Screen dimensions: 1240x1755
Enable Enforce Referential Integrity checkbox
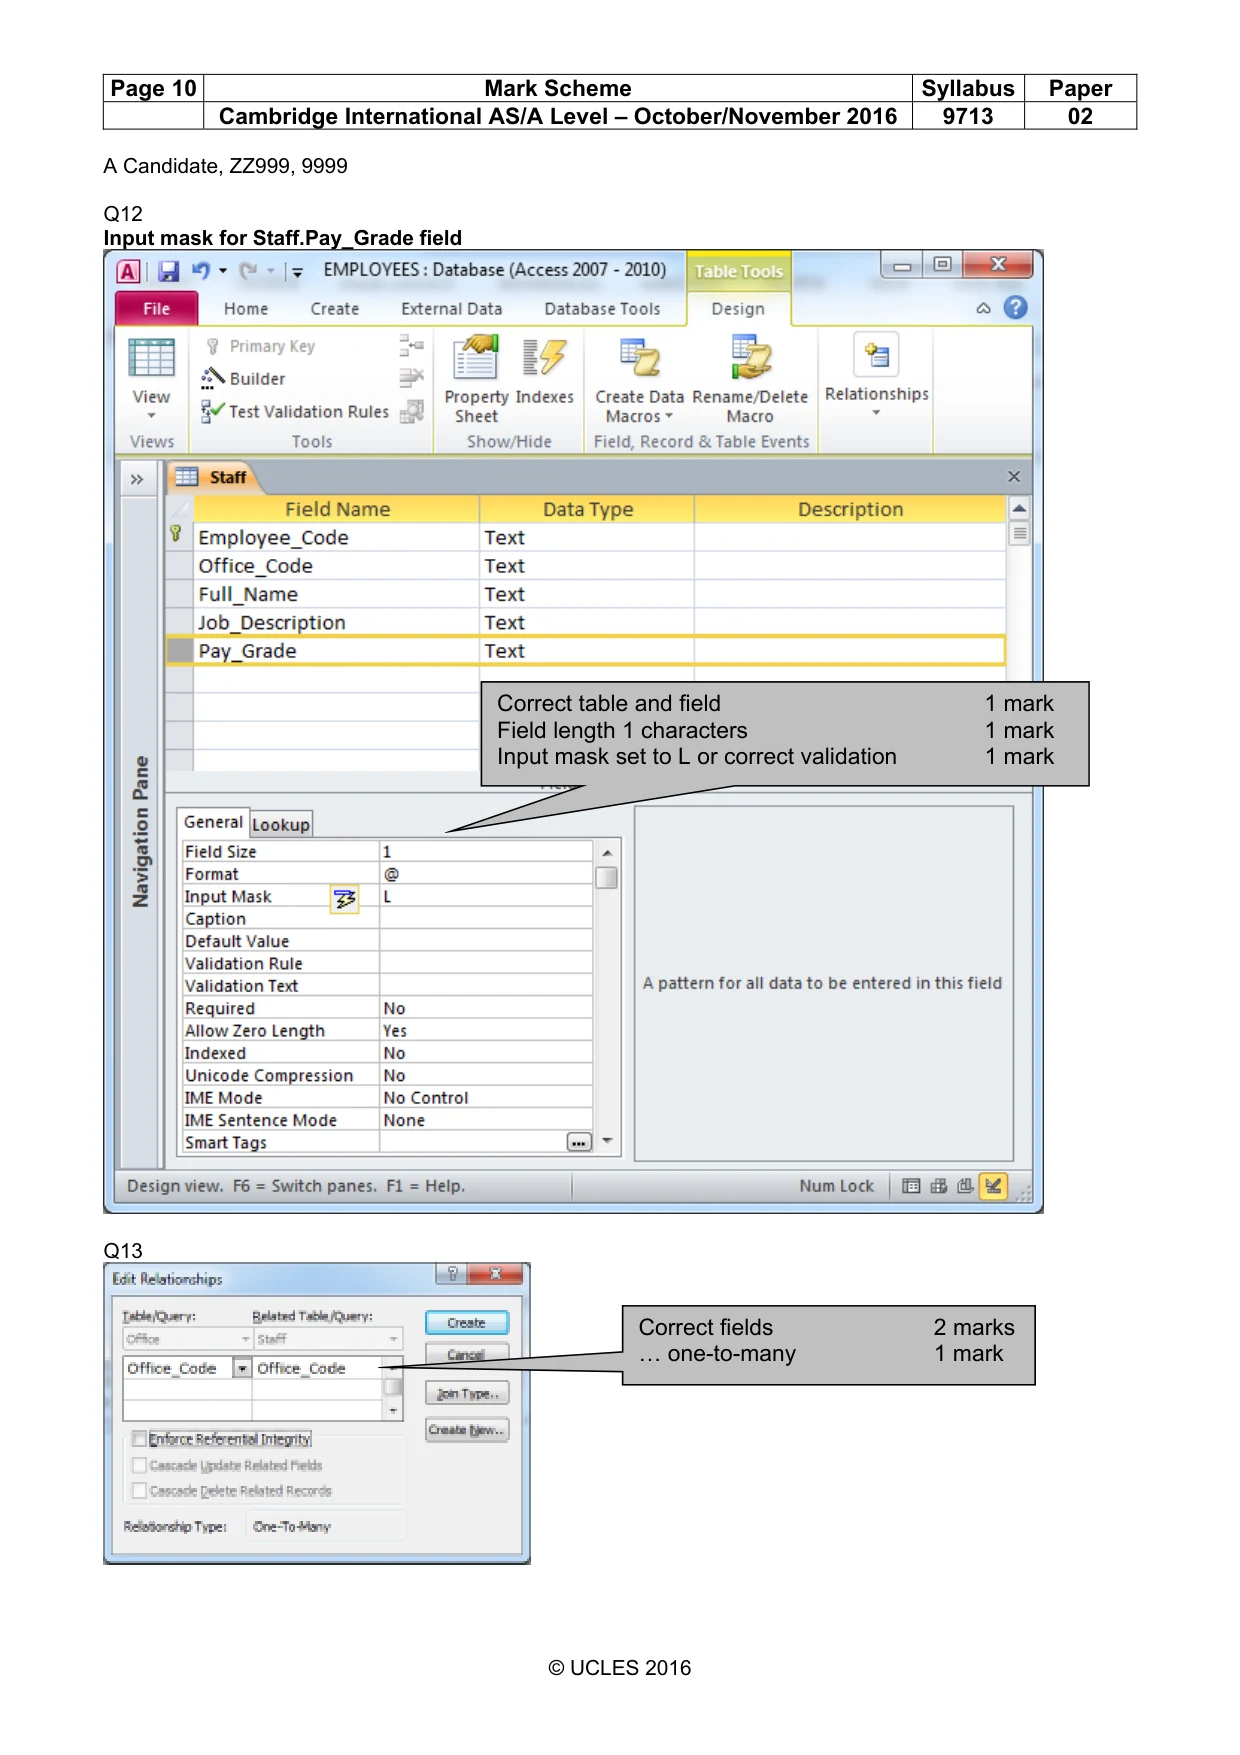[139, 1439]
